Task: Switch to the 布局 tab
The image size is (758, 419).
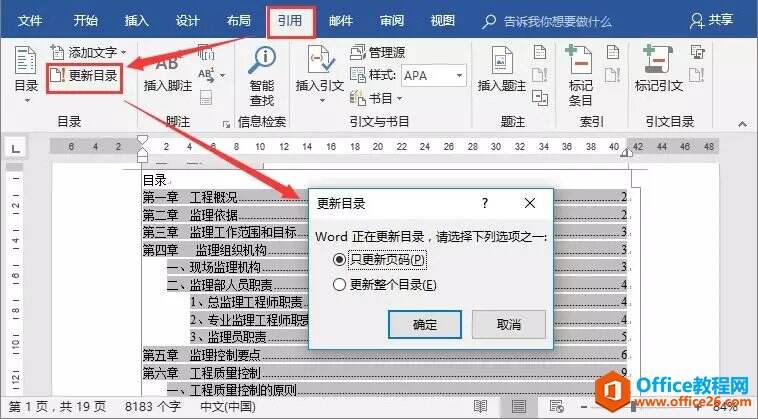Action: (x=239, y=20)
